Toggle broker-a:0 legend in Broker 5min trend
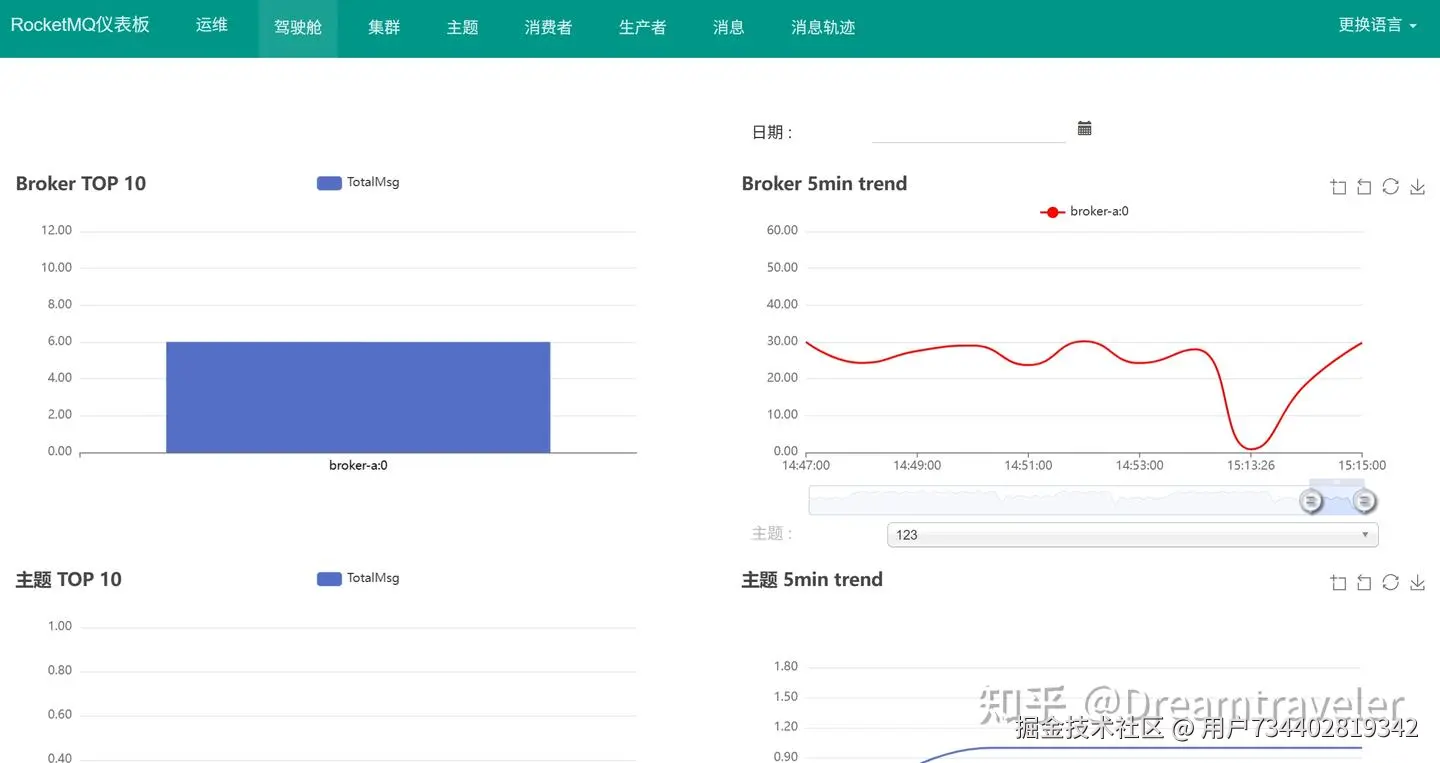 point(1085,212)
